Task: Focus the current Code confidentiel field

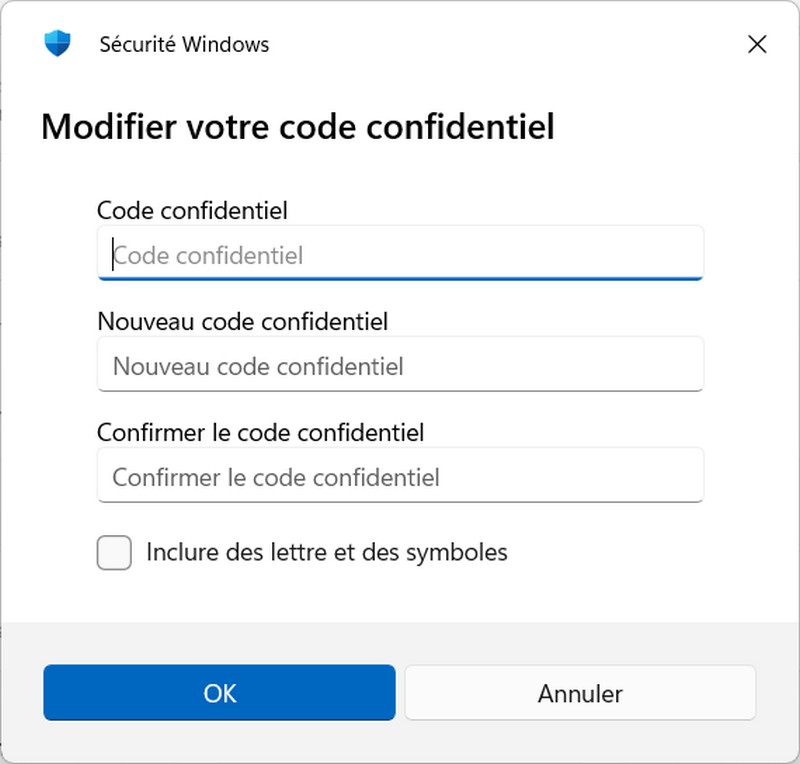Action: point(400,255)
